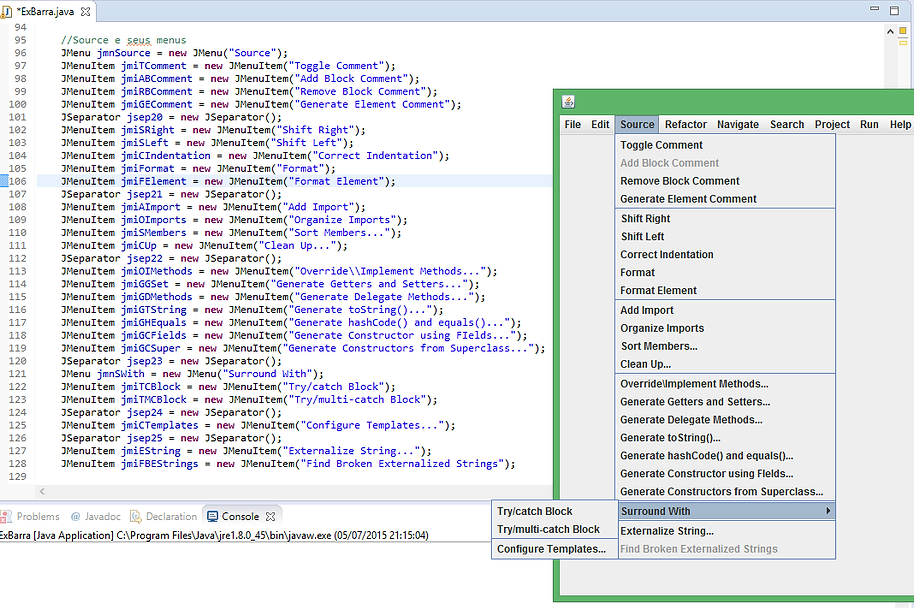Viewport: 914px width, 608px height.
Task: Select Organize Imports
Action: click(x=725, y=328)
